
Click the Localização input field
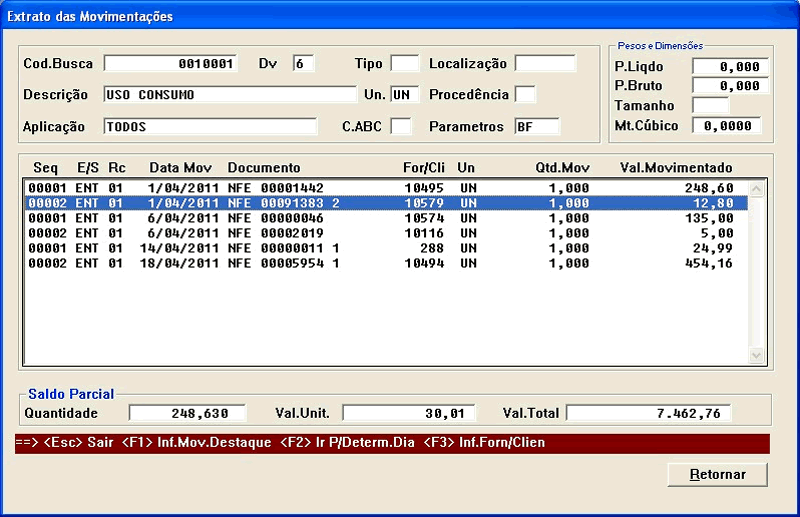pos(545,63)
